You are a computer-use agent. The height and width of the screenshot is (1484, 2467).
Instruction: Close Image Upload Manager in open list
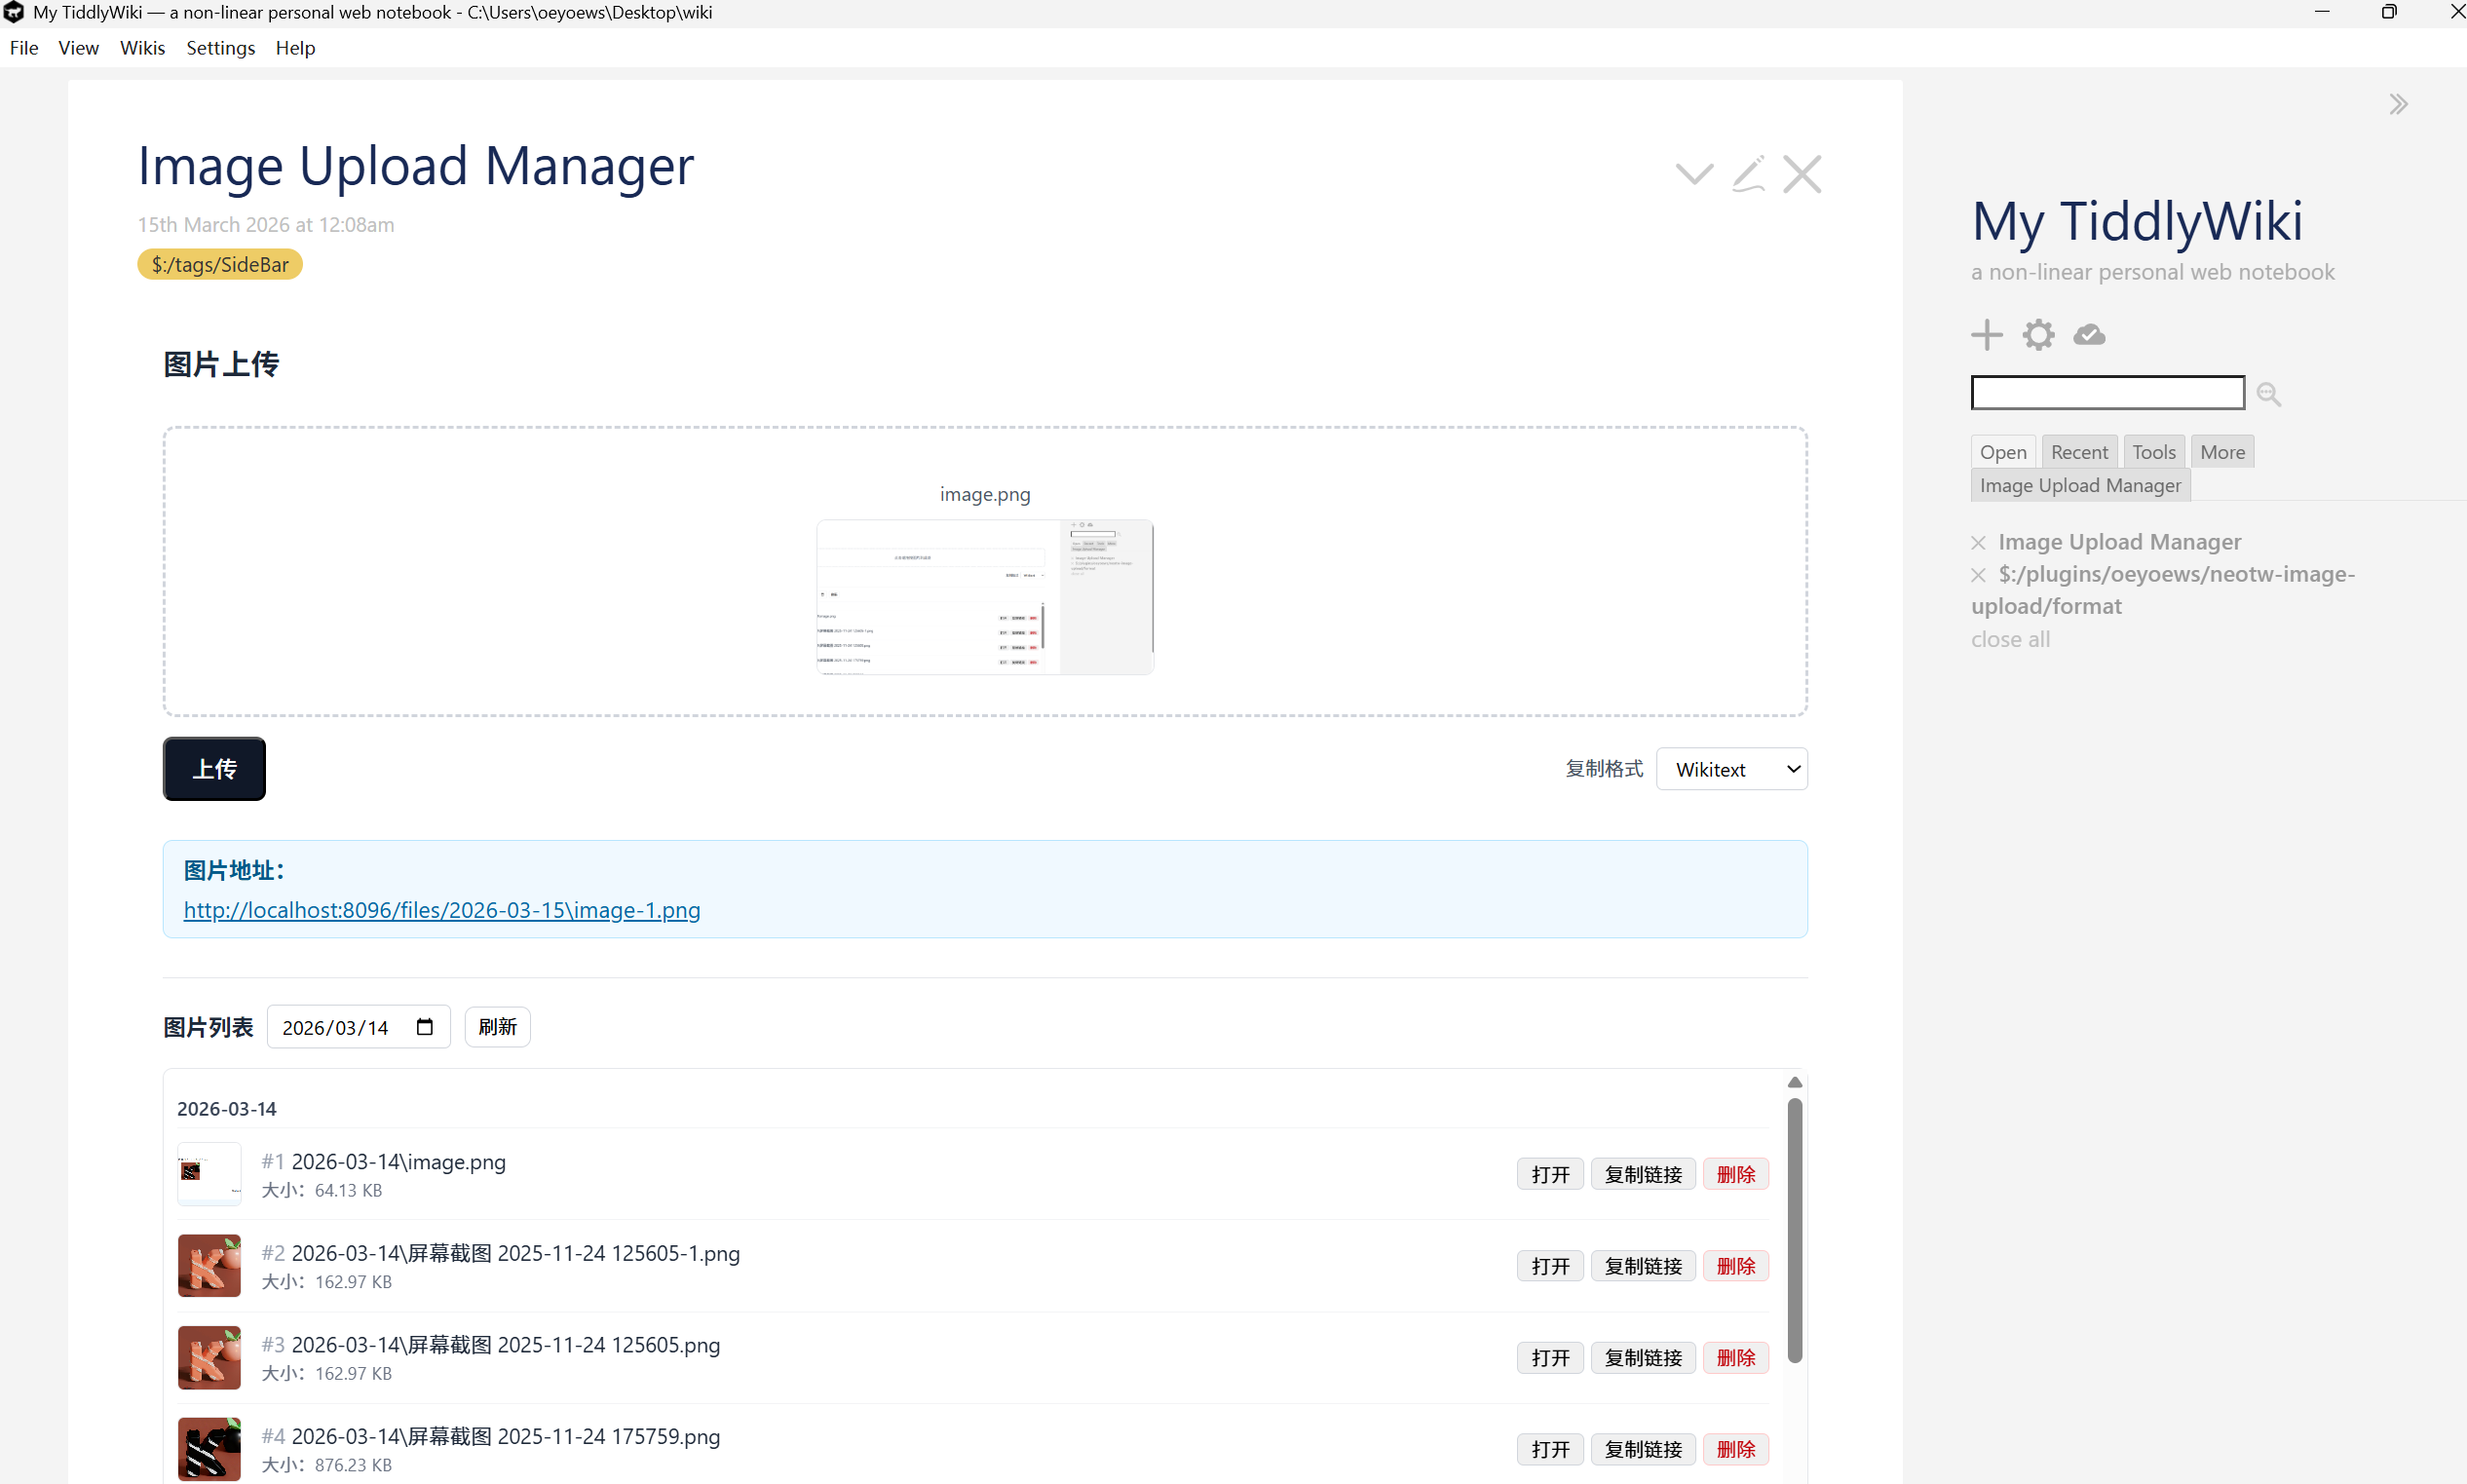[1978, 543]
